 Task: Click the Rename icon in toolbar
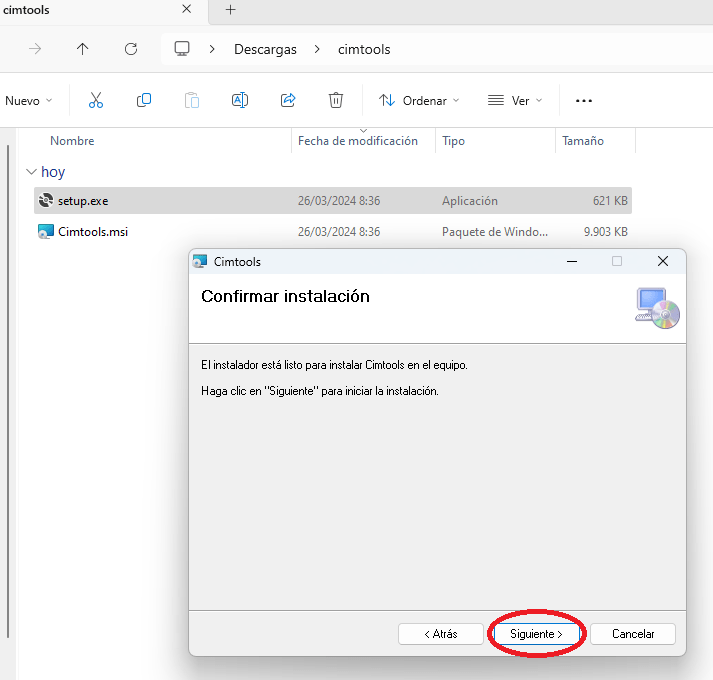(x=240, y=100)
